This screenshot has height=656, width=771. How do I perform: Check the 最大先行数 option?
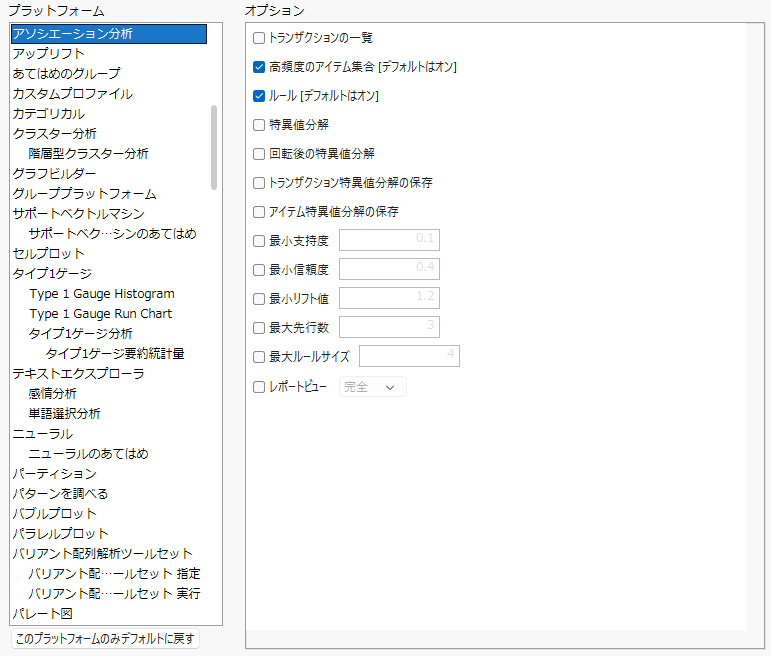259,328
